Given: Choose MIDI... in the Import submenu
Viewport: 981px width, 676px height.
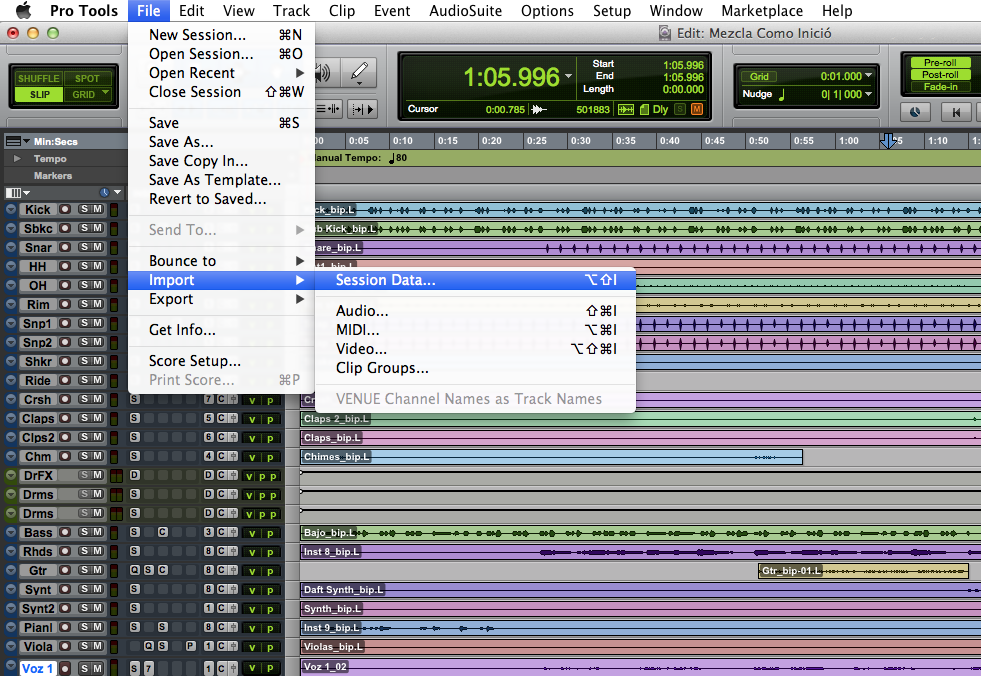Looking at the screenshot, I should click(x=475, y=329).
